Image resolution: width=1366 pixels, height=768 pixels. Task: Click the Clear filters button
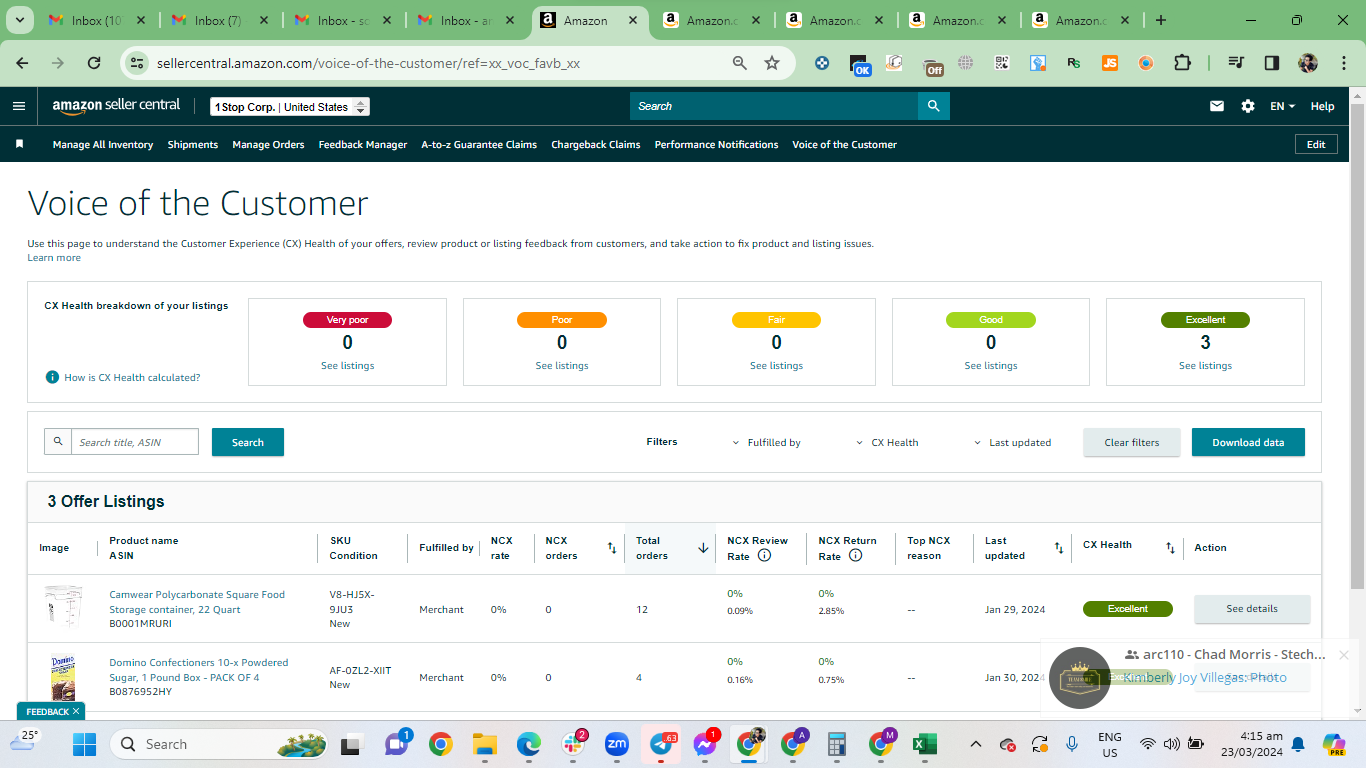pos(1132,442)
